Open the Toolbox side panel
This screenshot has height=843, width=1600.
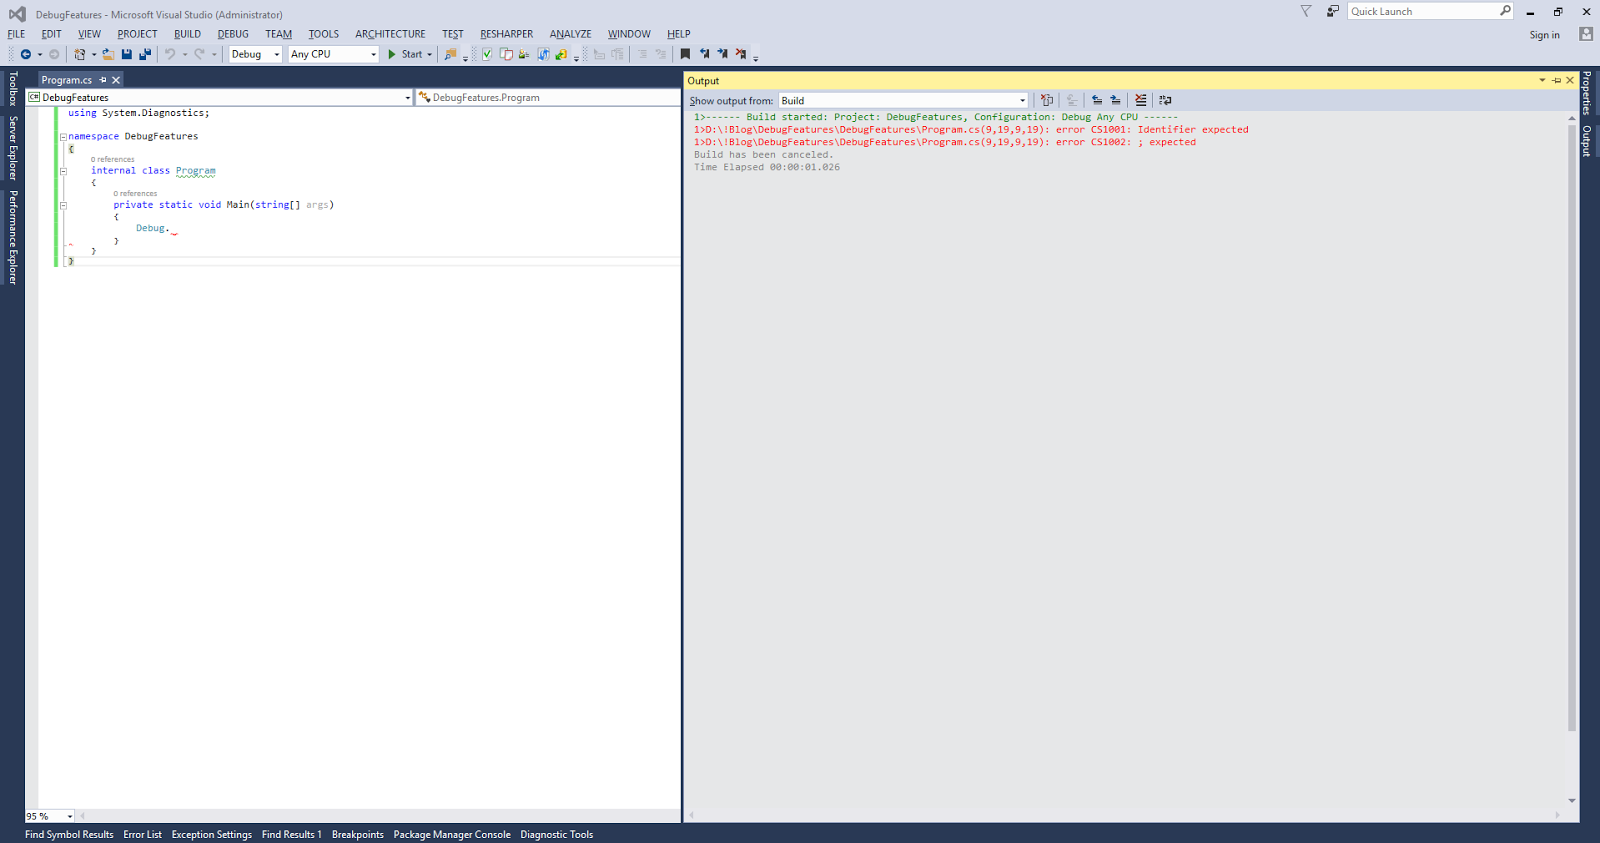tap(13, 89)
